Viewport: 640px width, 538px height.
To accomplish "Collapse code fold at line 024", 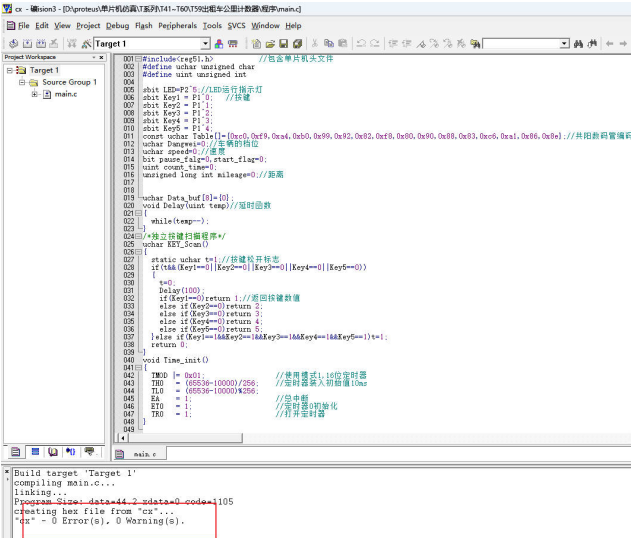I will click(x=138, y=236).
